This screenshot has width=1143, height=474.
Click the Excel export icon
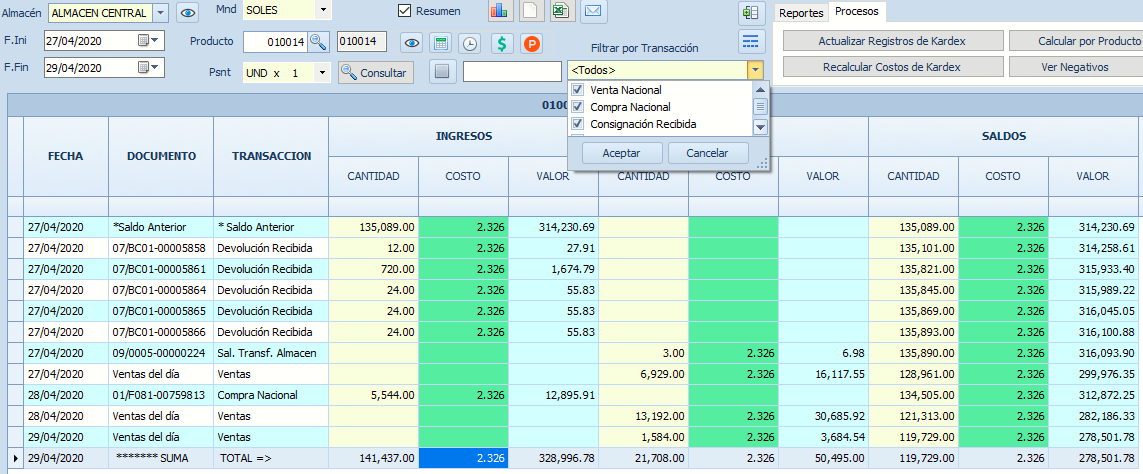point(561,12)
